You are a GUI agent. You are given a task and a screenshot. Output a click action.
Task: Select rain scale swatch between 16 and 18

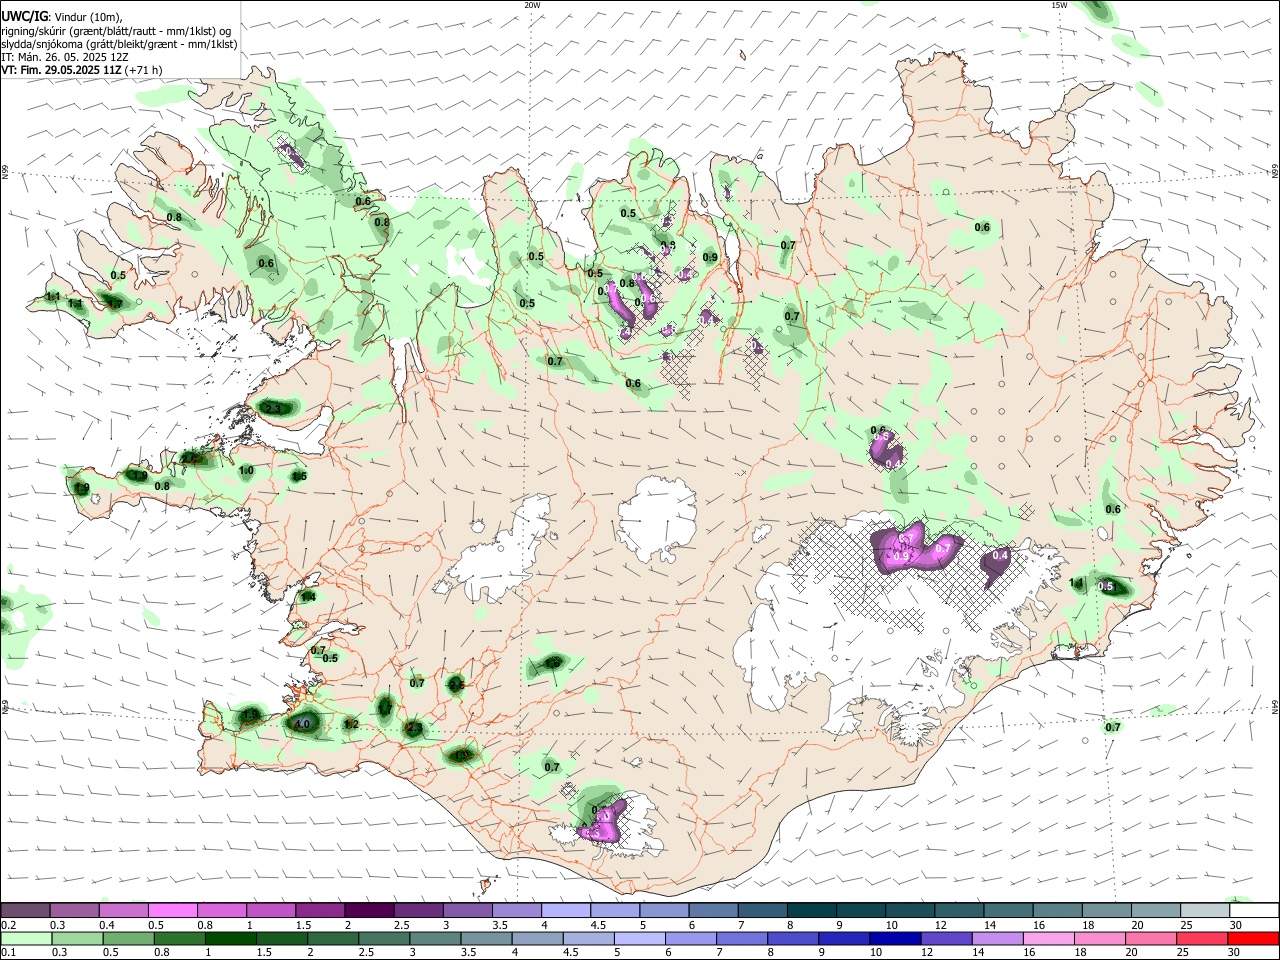tap(1048, 939)
